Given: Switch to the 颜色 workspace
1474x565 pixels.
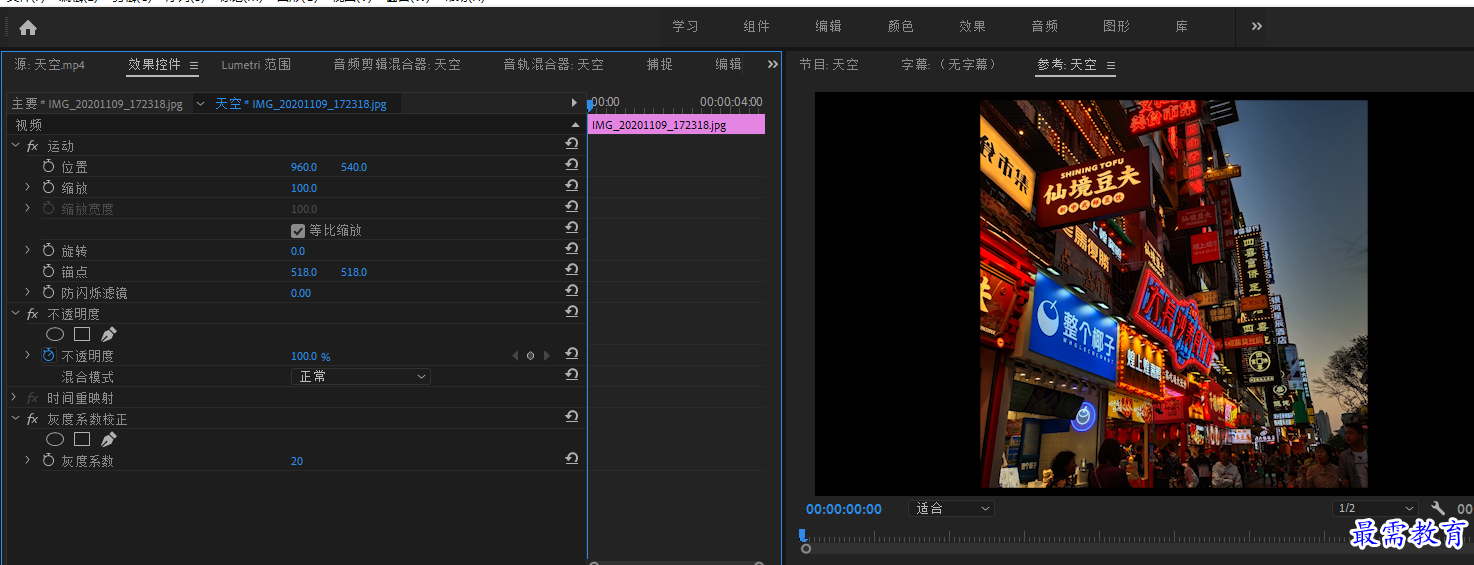Looking at the screenshot, I should (901, 27).
